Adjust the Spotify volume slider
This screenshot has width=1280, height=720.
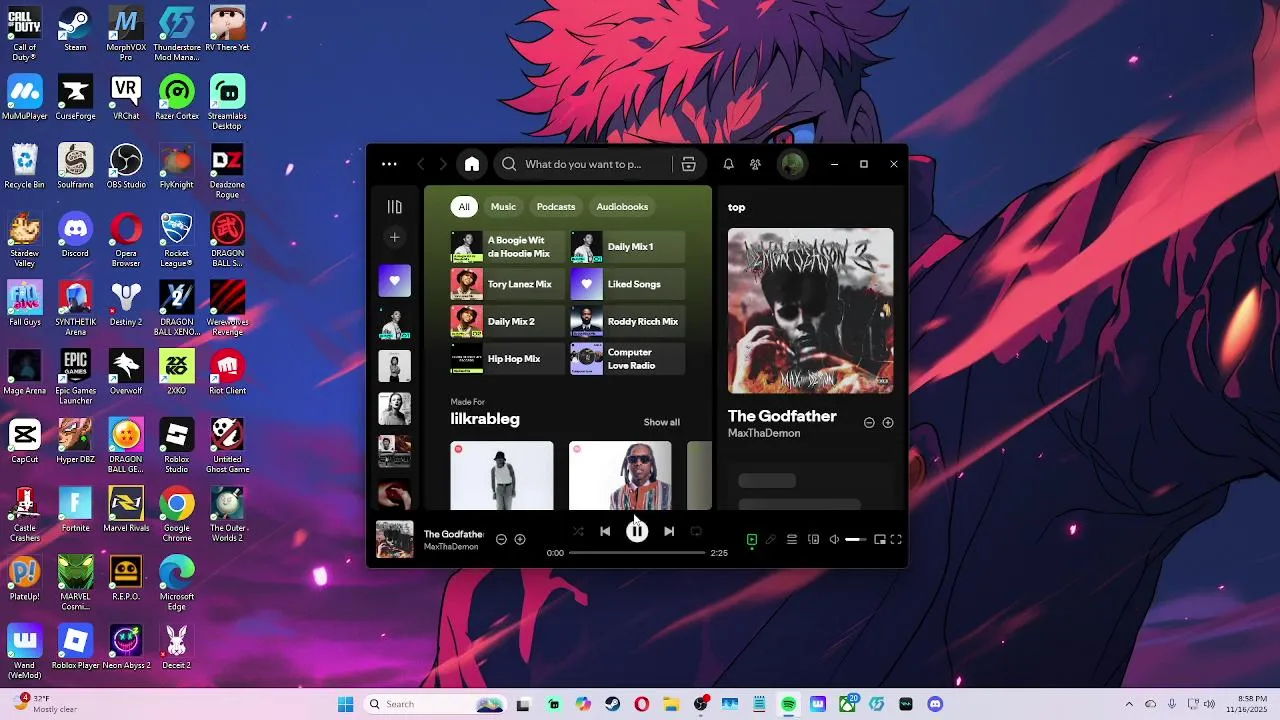pyautogui.click(x=856, y=540)
